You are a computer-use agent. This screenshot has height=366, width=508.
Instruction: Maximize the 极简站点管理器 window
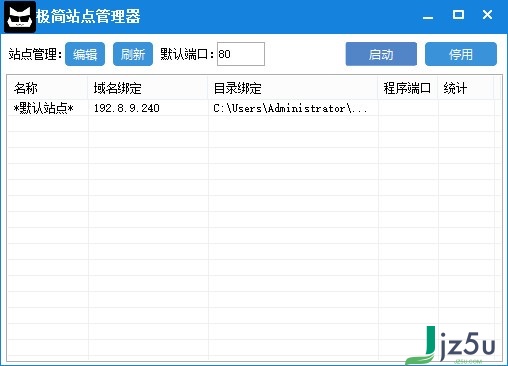pos(458,15)
